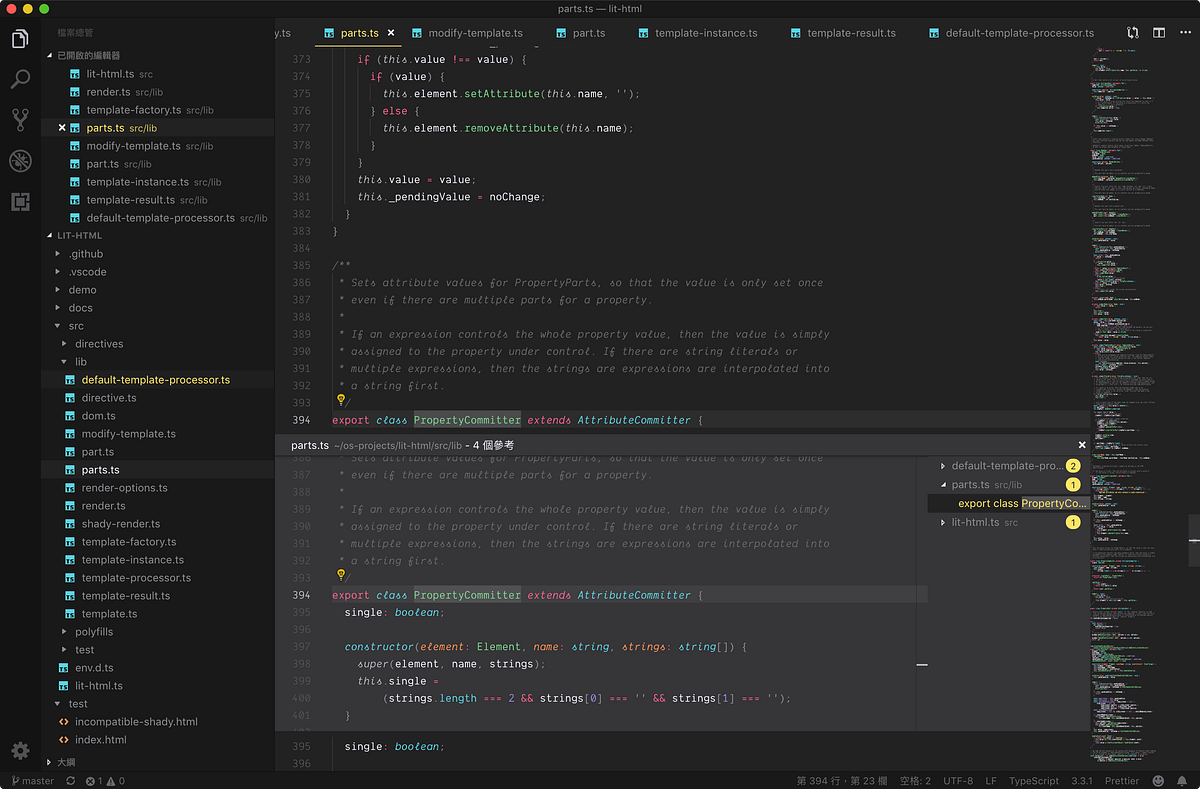
Task: Open the editor more actions menu (ellipsis)
Action: [x=1184, y=32]
